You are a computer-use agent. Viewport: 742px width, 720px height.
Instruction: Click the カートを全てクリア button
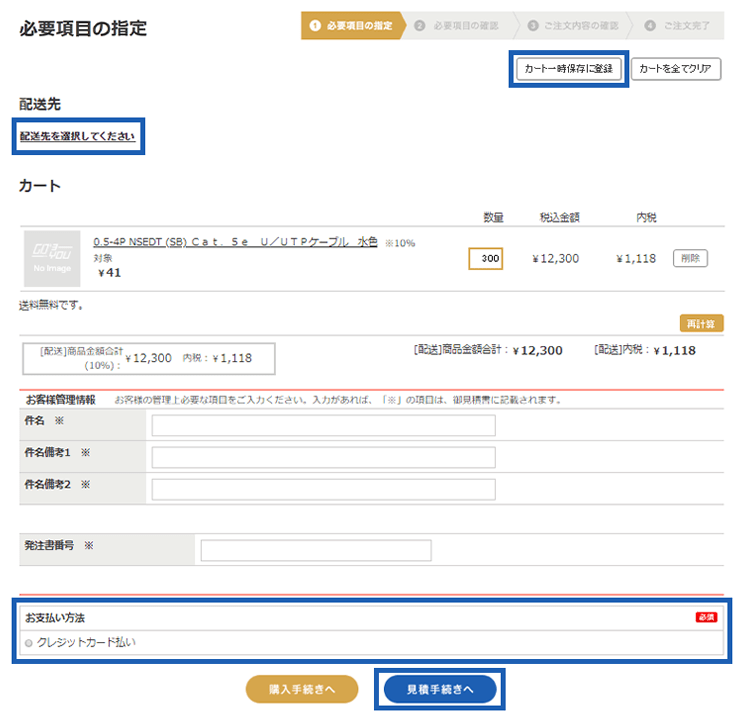click(x=675, y=69)
